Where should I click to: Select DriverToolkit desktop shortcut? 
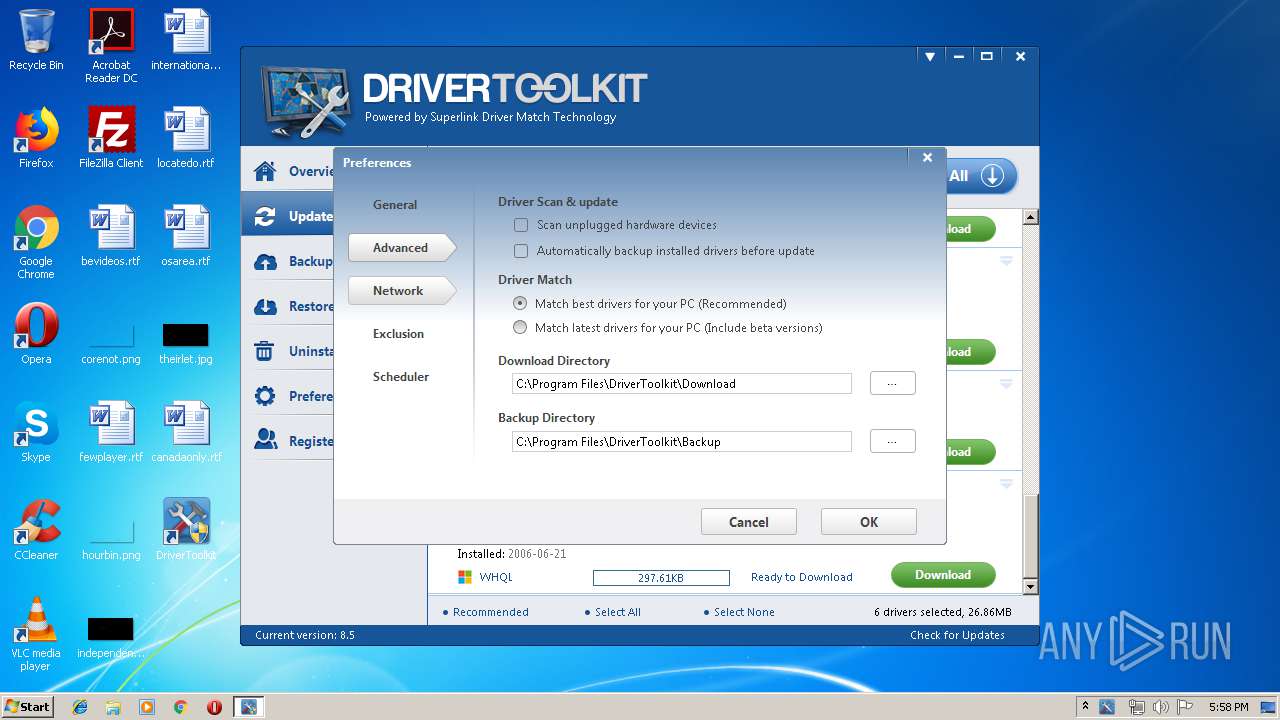[186, 530]
